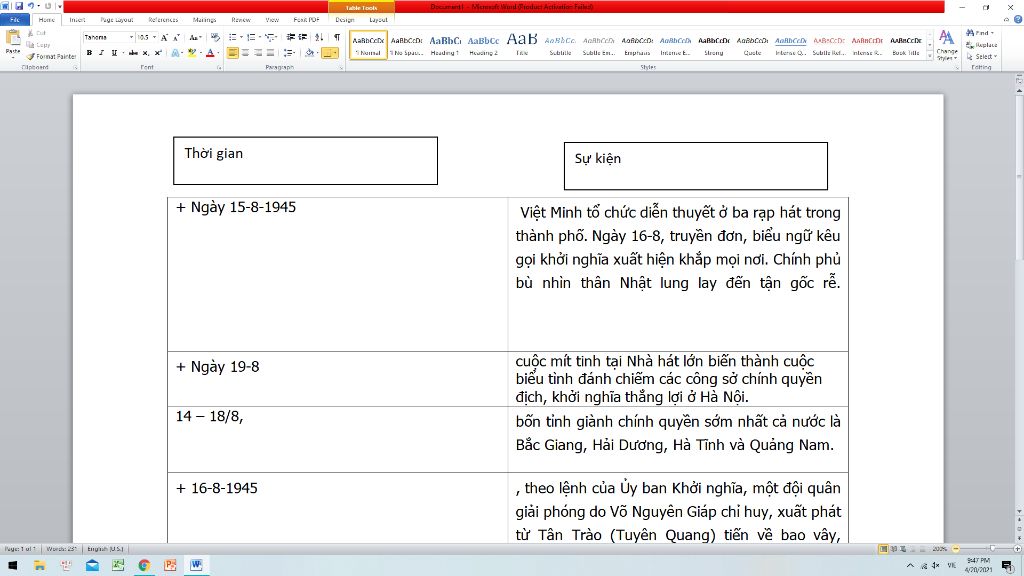Apply the Title style
1024x576 pixels.
point(522,45)
